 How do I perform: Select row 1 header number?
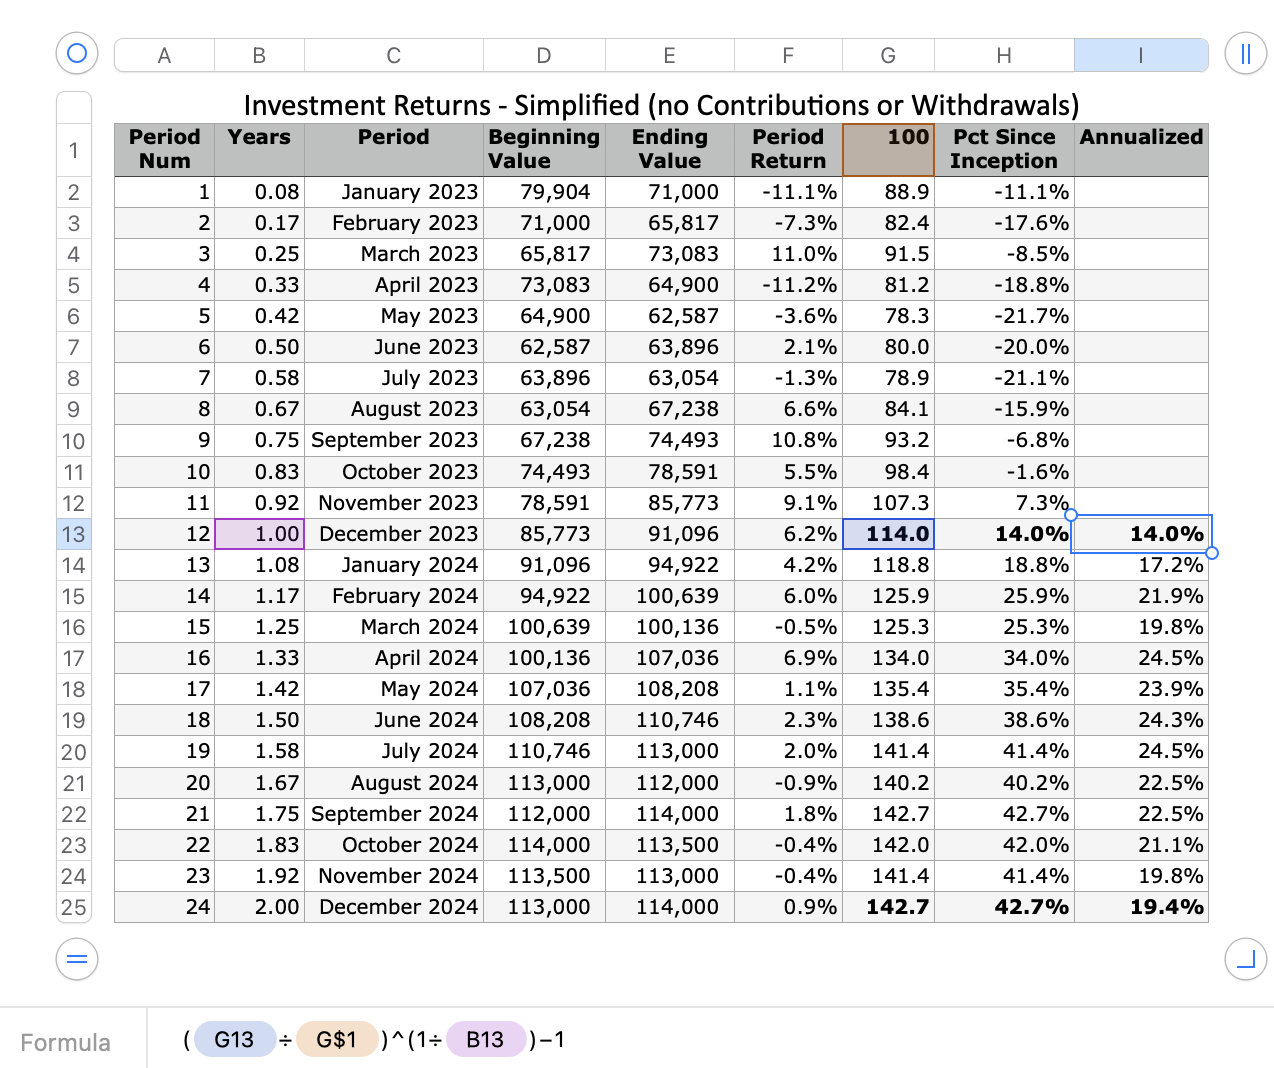click(x=74, y=150)
